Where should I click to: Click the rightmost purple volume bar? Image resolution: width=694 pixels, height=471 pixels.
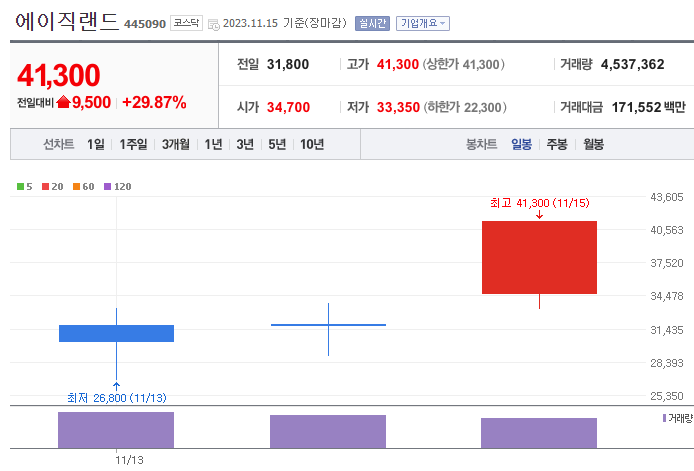click(539, 433)
